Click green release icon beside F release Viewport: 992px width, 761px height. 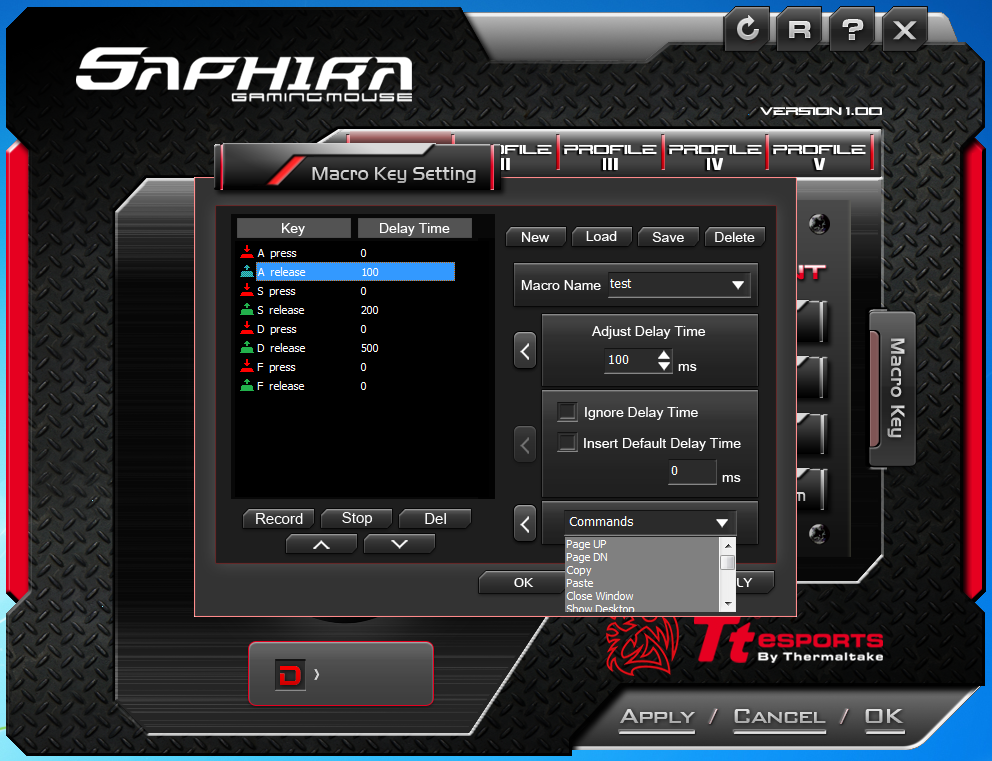click(x=247, y=385)
